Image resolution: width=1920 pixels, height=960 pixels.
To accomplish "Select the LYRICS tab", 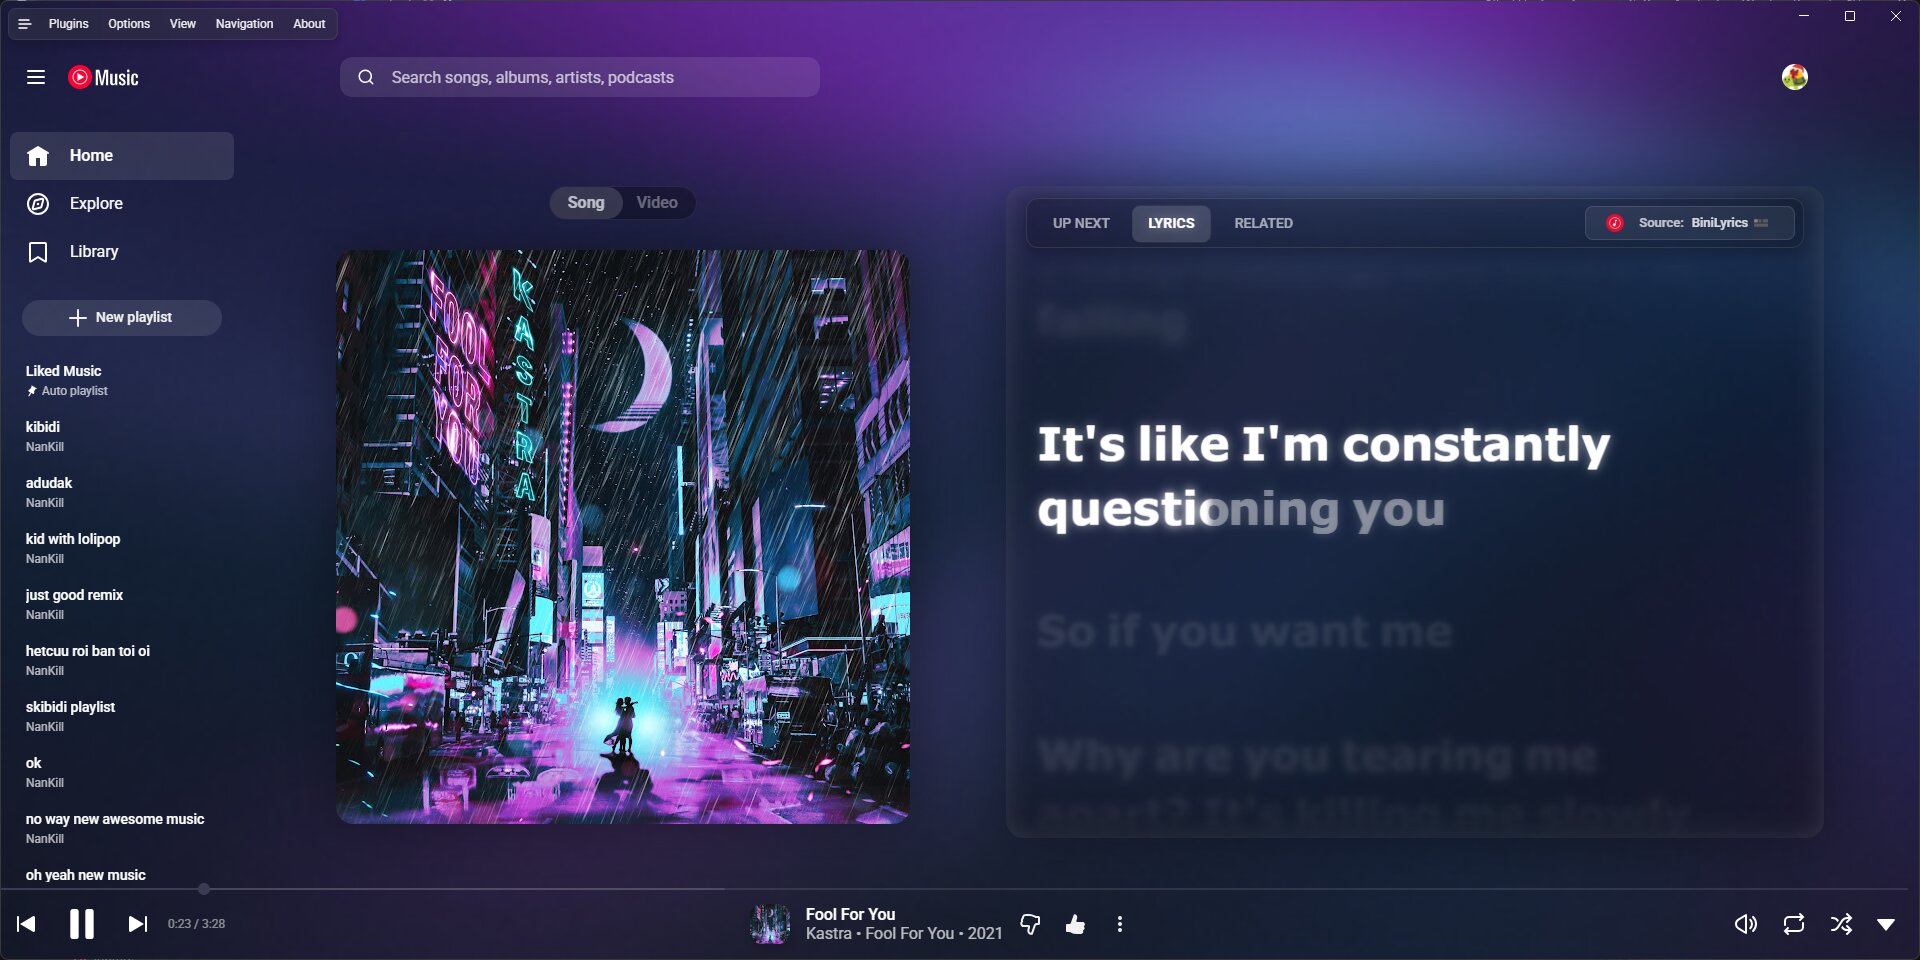I will (x=1171, y=223).
